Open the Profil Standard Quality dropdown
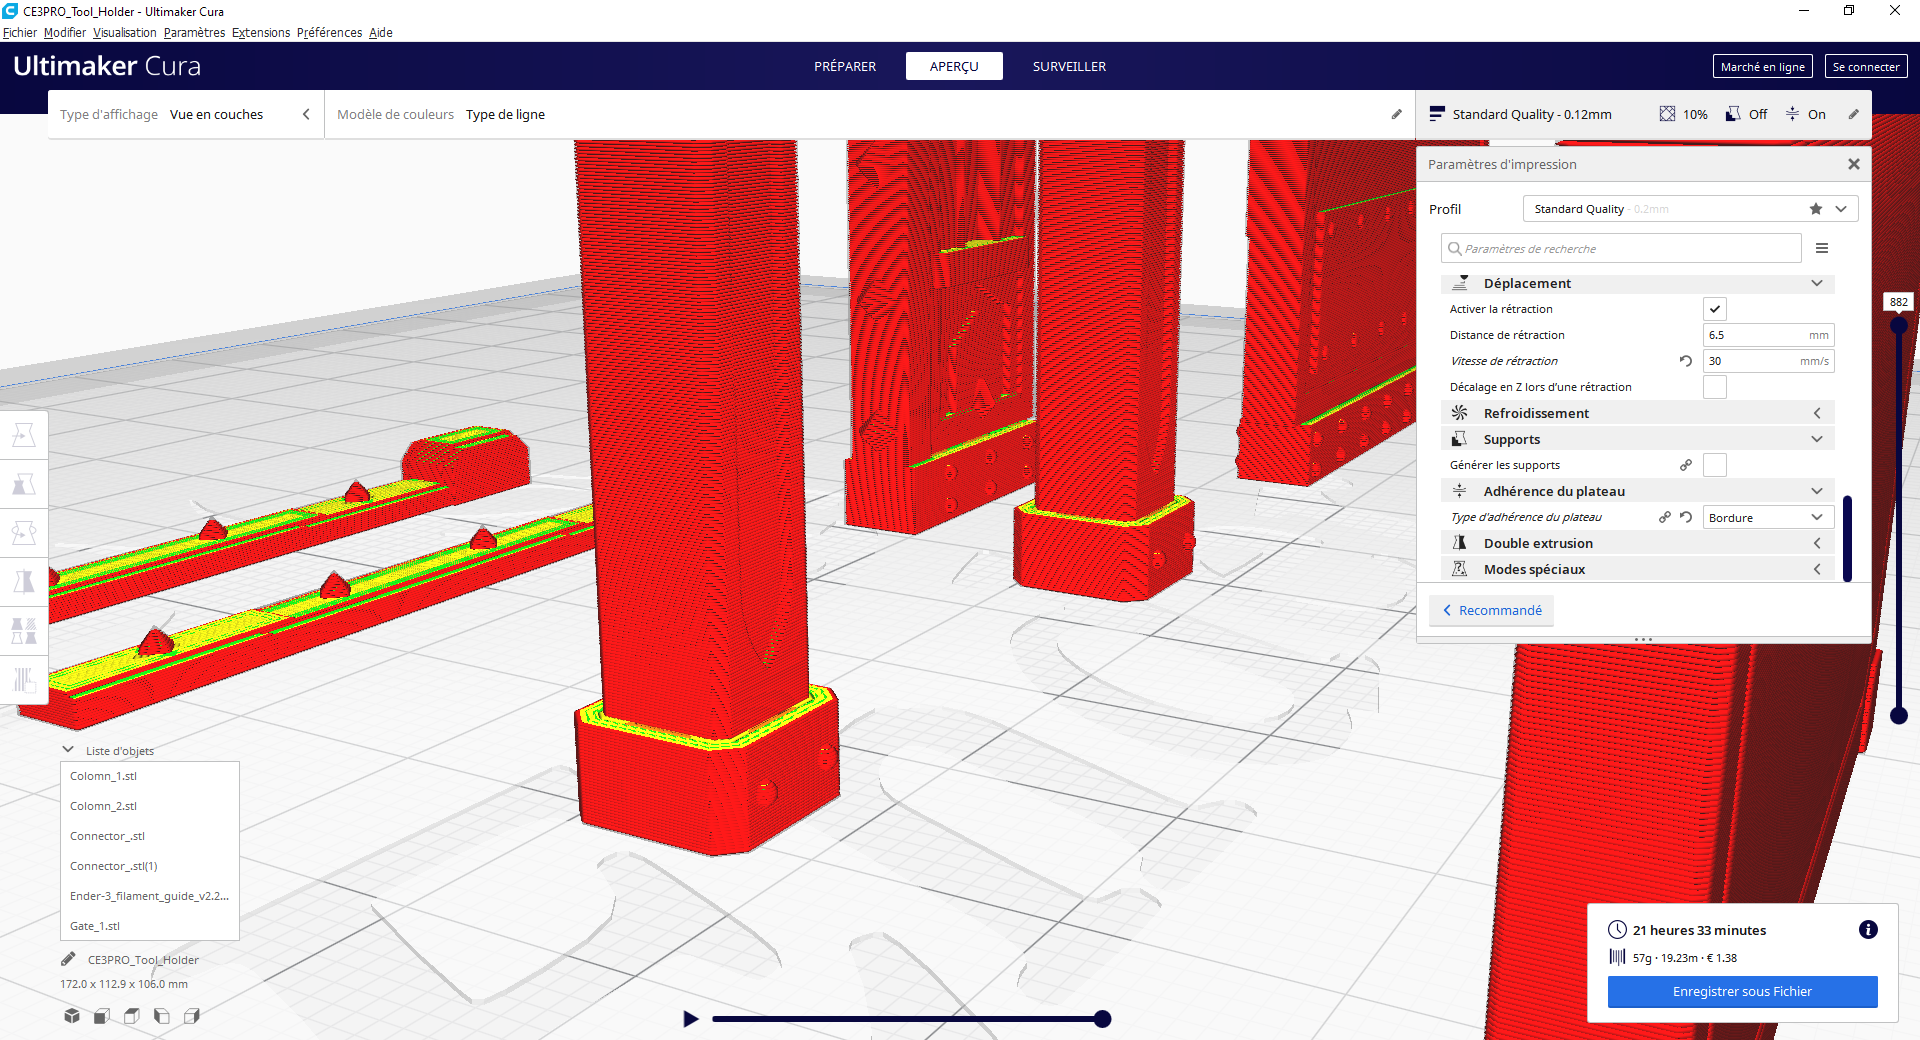The height and width of the screenshot is (1040, 1920). pos(1690,209)
